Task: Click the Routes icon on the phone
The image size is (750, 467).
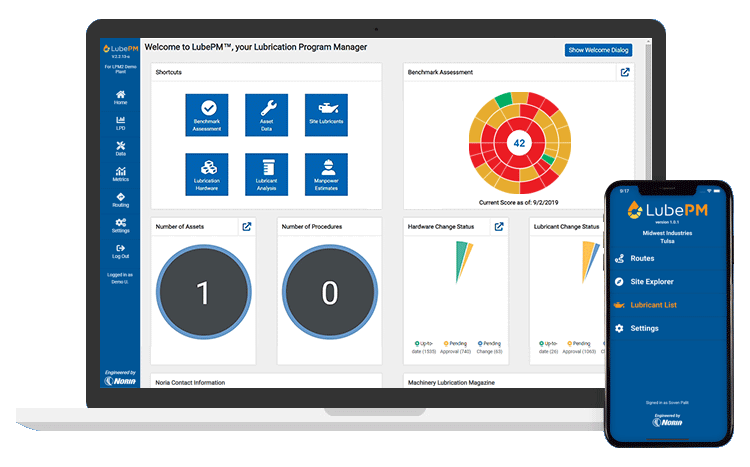Action: [619, 258]
